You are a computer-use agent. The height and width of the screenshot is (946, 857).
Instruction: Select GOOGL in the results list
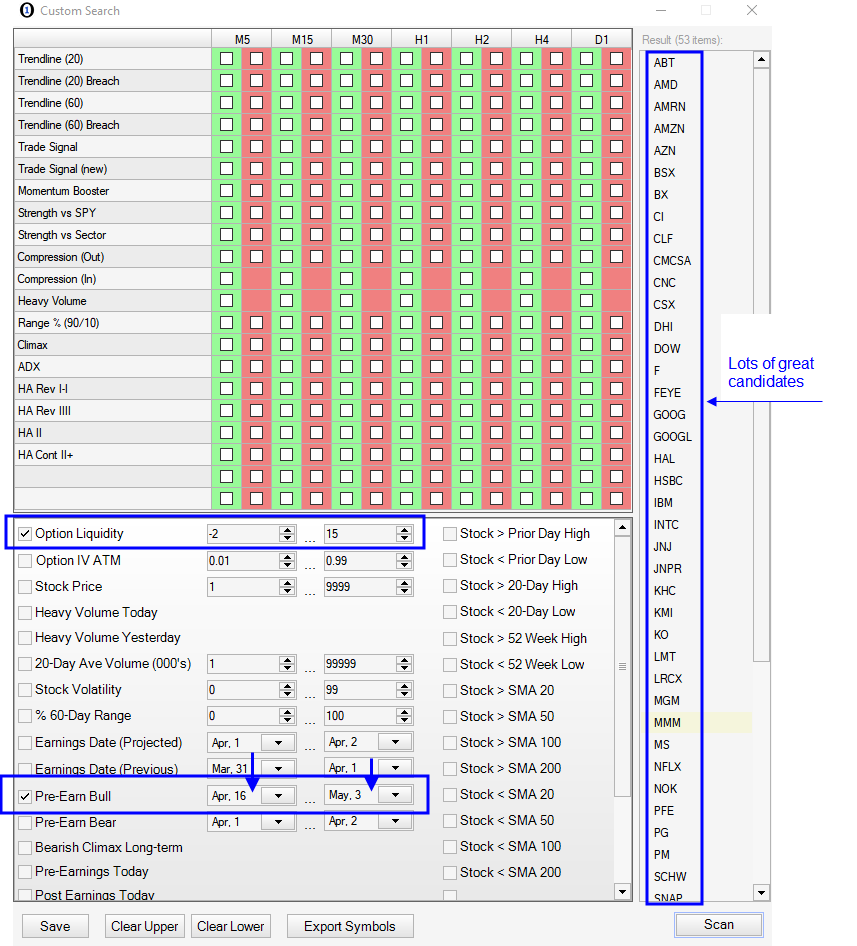tap(672, 437)
